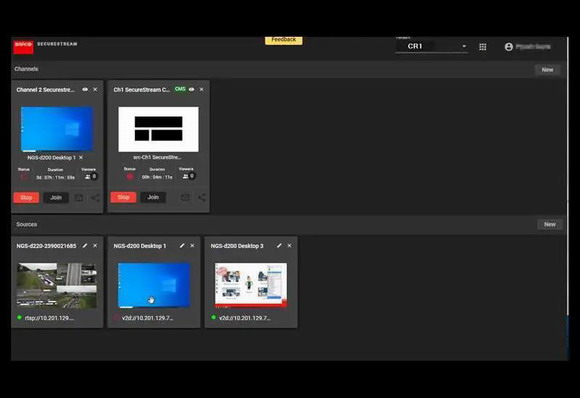The height and width of the screenshot is (398, 580).
Task: Share the Channel 2 Securestream channel
Action: tap(95, 198)
